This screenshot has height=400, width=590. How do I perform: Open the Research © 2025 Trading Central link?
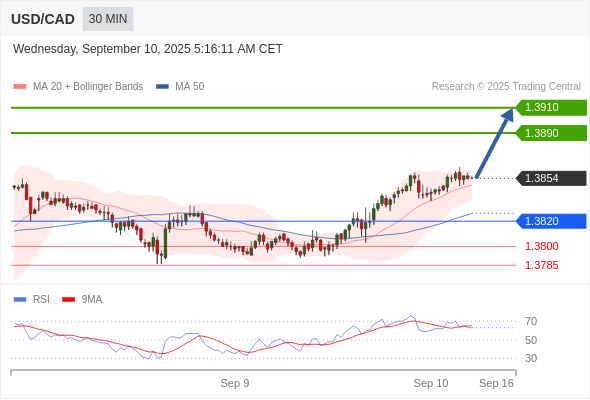point(506,87)
